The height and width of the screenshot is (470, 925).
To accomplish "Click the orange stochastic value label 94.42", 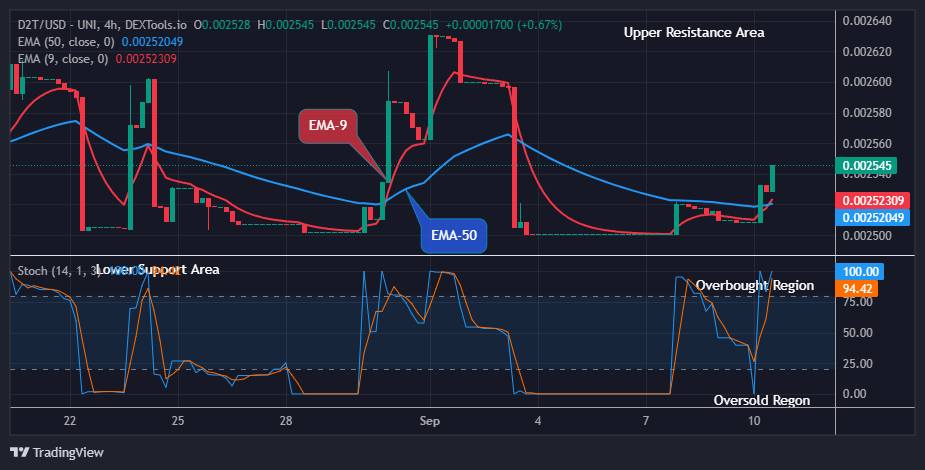I will (x=857, y=289).
